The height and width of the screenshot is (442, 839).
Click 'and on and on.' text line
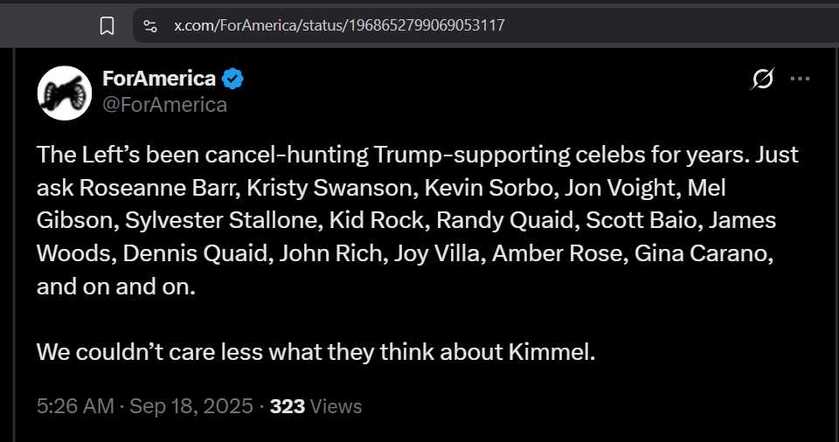click(x=116, y=287)
